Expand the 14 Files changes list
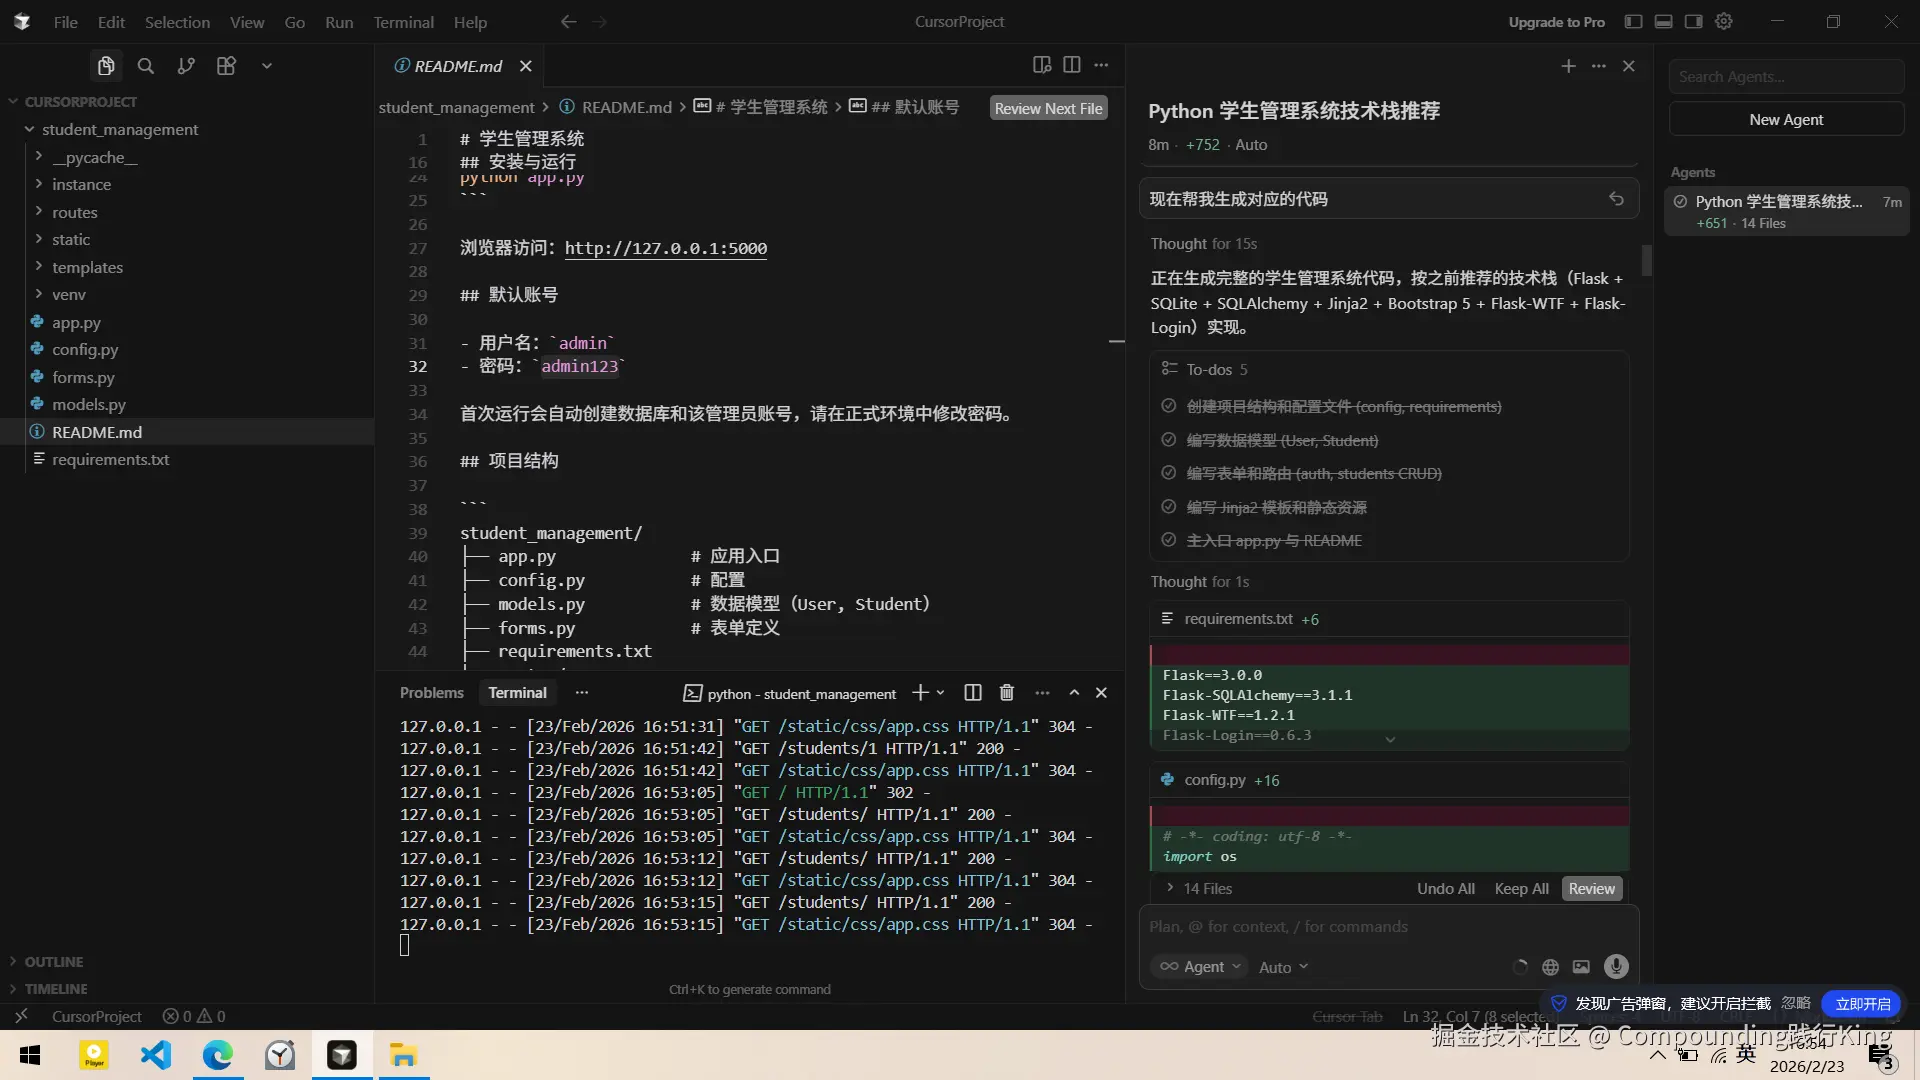Image resolution: width=1920 pixels, height=1080 pixels. click(1198, 889)
